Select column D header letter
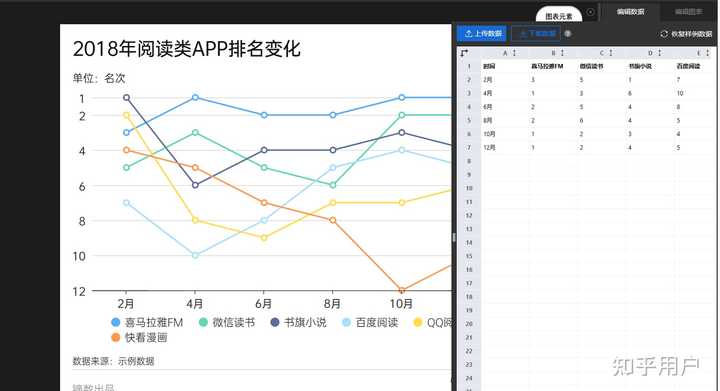The image size is (720, 391). (x=650, y=53)
